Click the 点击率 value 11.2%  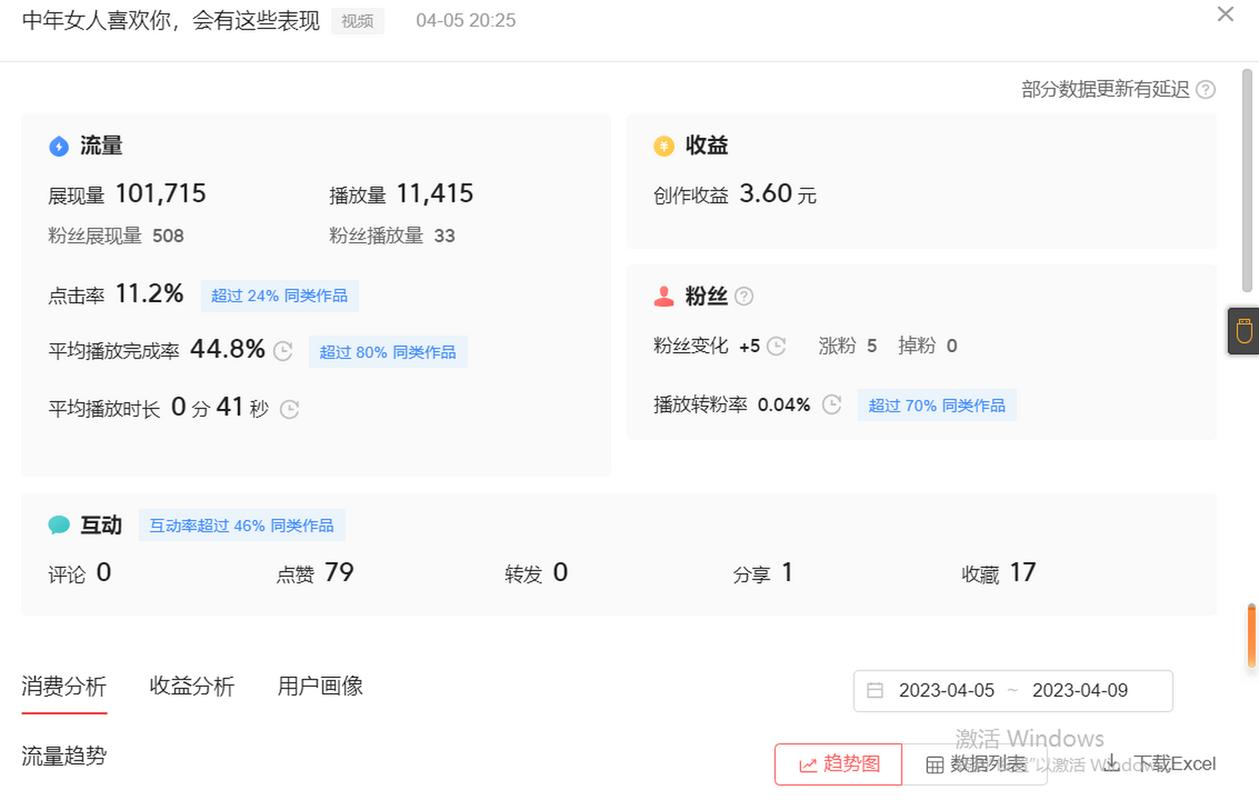(150, 293)
